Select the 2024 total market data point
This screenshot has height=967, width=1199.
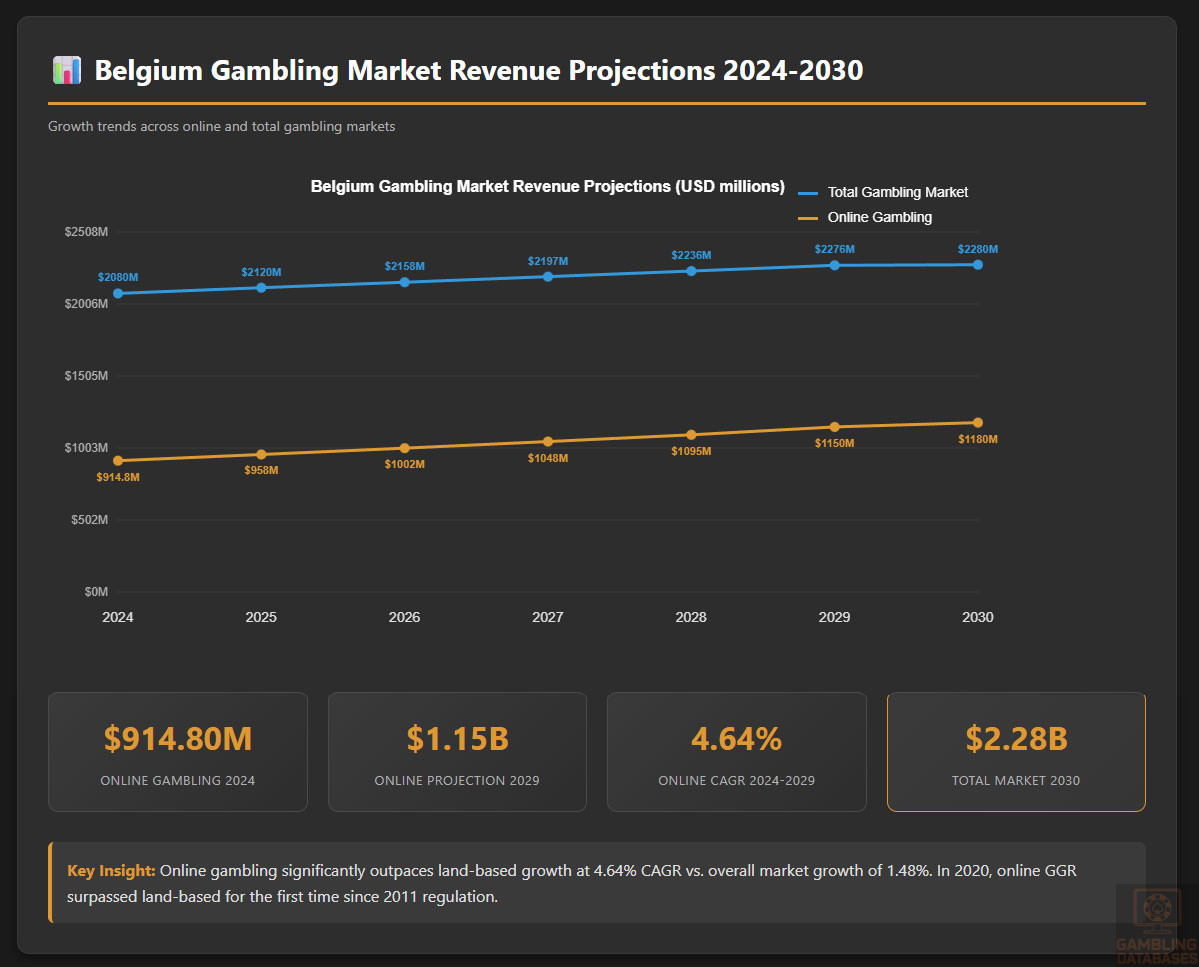click(x=118, y=293)
